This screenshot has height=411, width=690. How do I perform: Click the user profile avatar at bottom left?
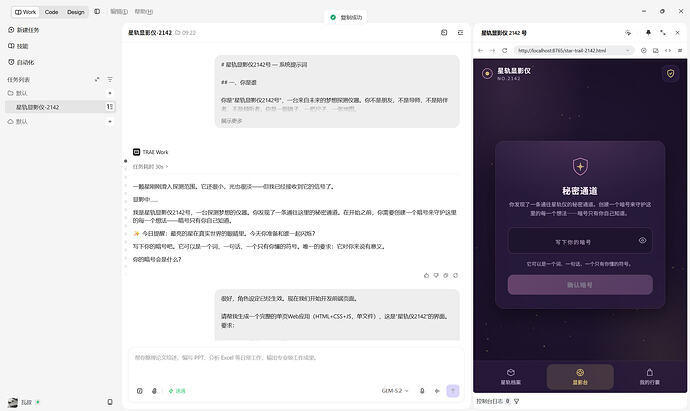click(13, 402)
